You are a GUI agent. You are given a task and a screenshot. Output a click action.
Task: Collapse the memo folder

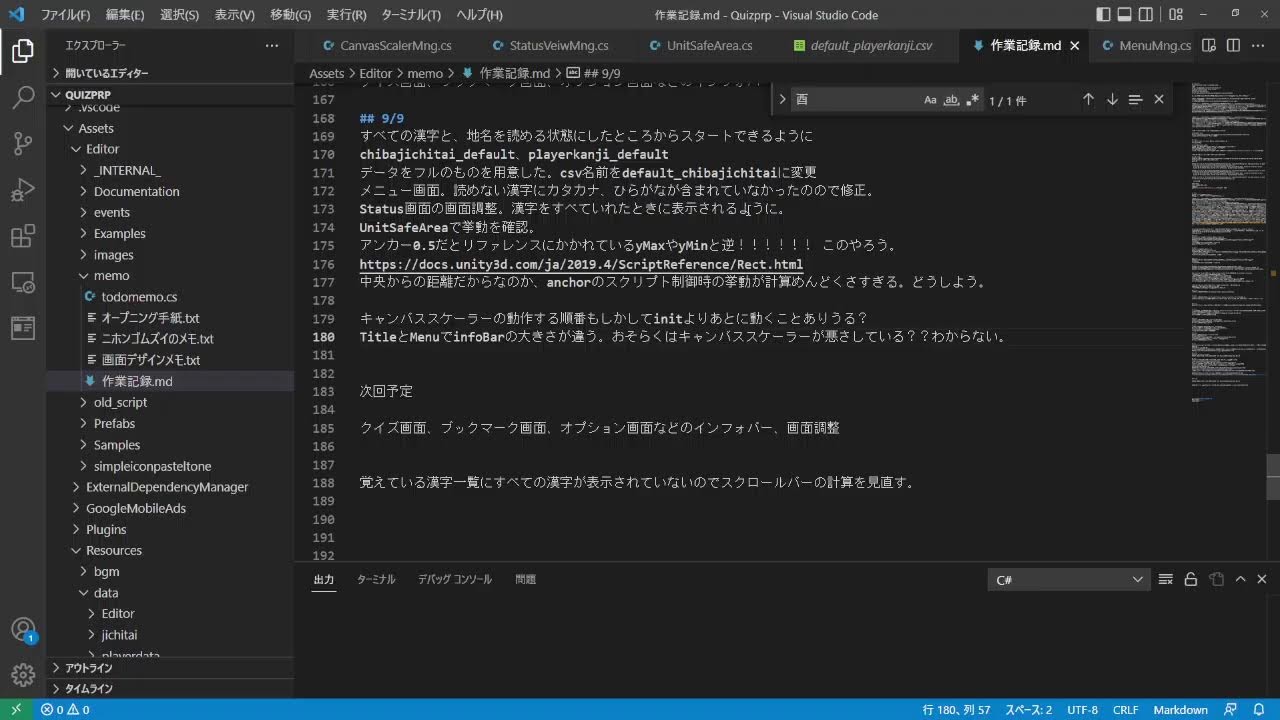coord(170,275)
